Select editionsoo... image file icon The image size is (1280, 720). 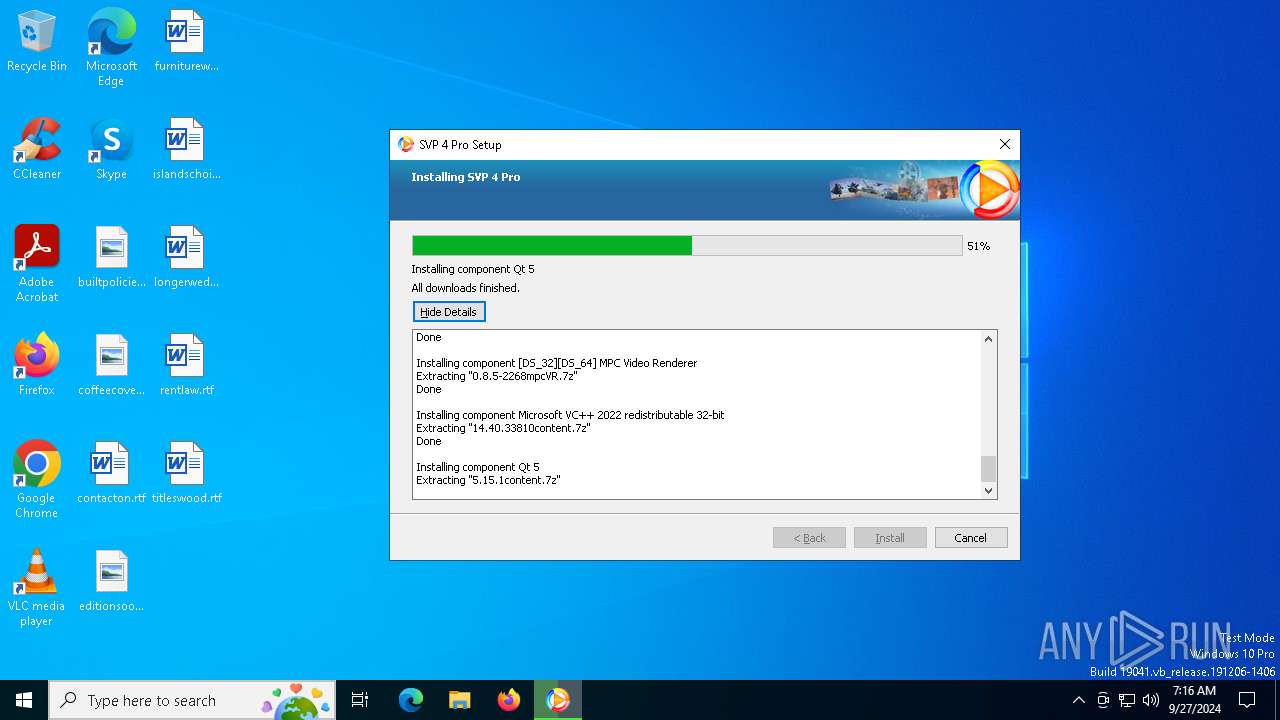click(111, 581)
